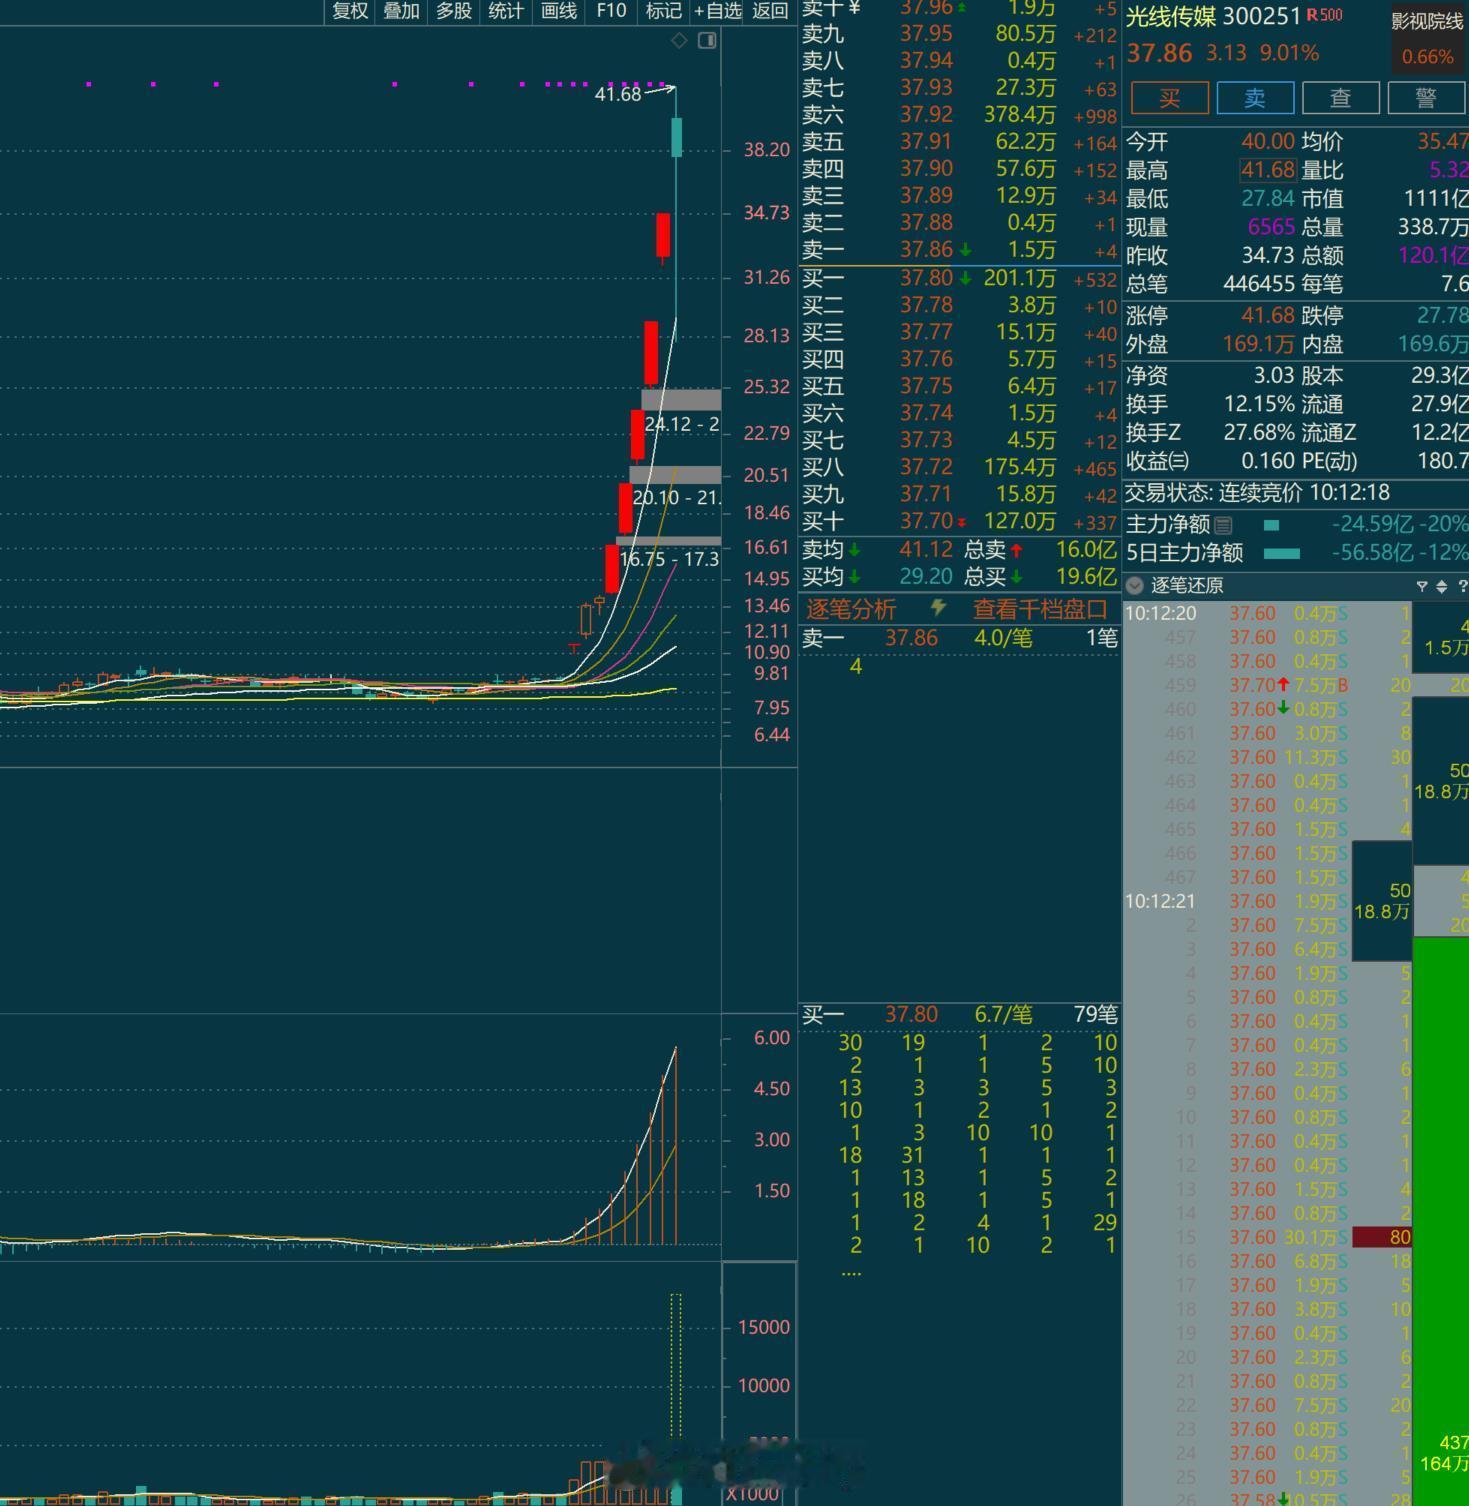Click the 查 query button

(x=1341, y=98)
